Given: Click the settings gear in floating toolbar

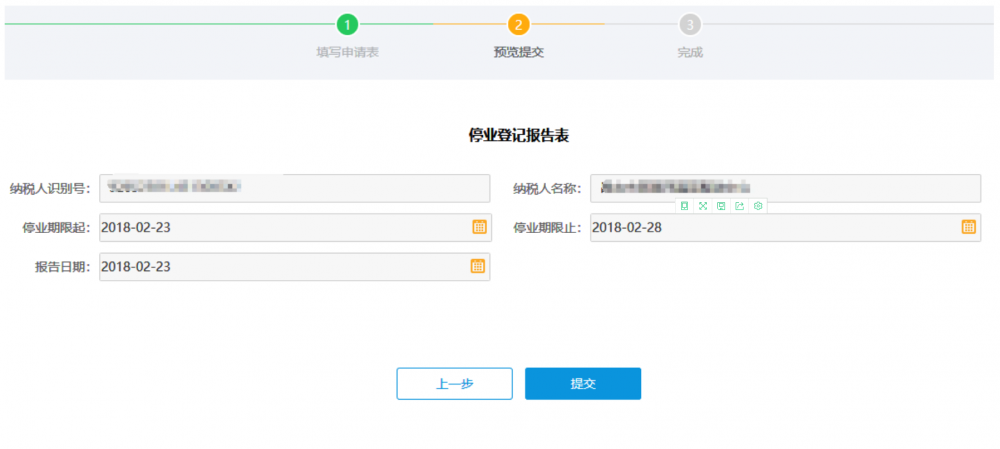Looking at the screenshot, I should 758,206.
